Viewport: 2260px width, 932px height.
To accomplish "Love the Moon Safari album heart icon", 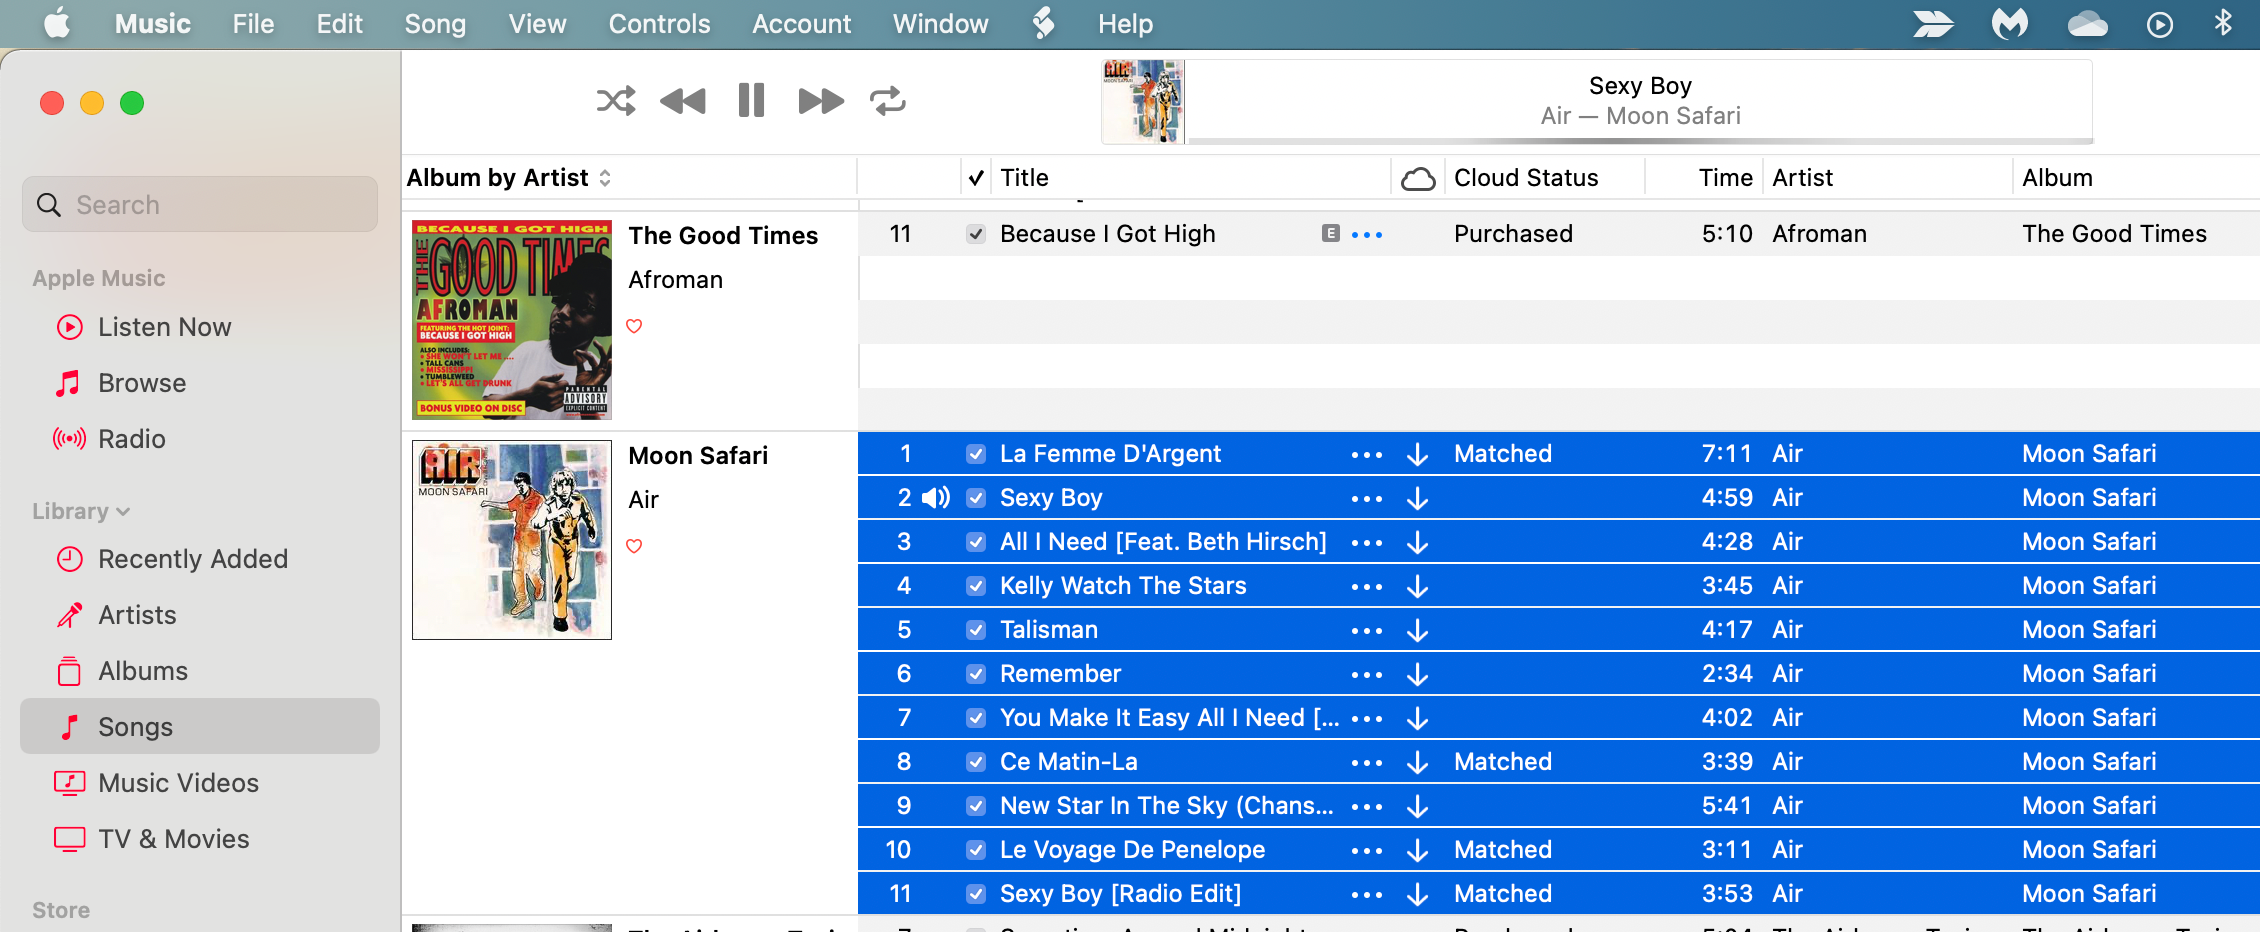I will click(x=634, y=546).
